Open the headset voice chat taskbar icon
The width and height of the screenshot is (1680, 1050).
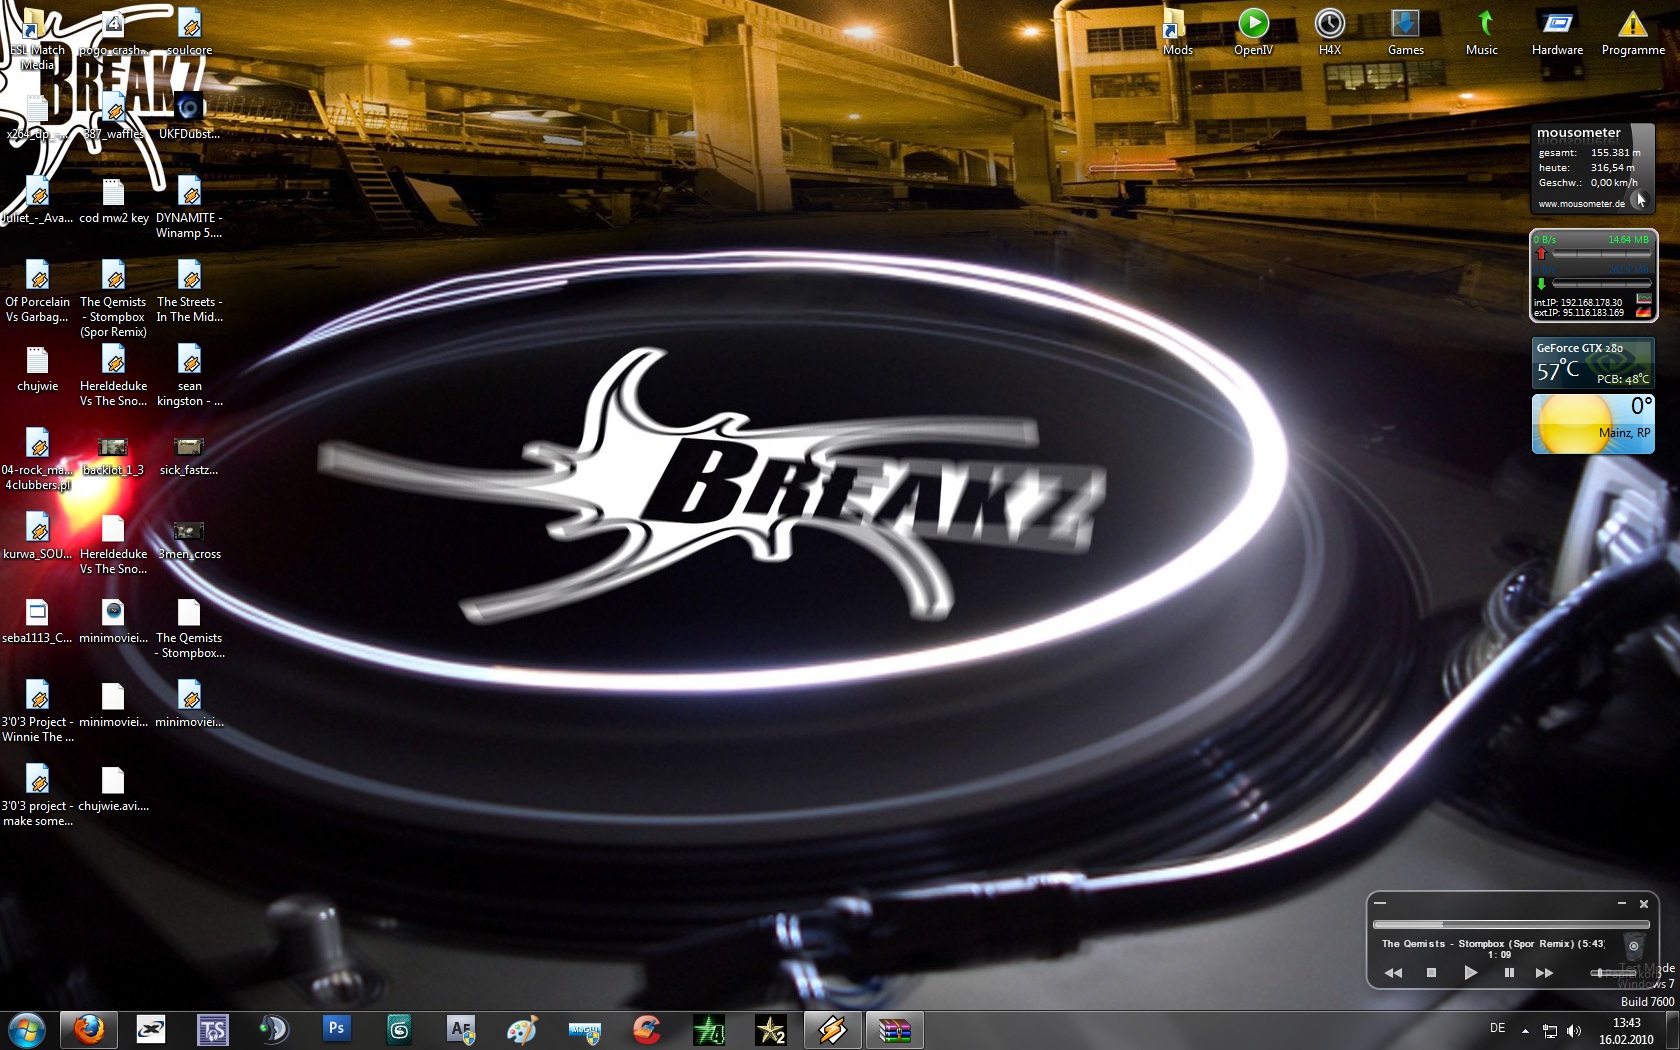(x=275, y=1029)
